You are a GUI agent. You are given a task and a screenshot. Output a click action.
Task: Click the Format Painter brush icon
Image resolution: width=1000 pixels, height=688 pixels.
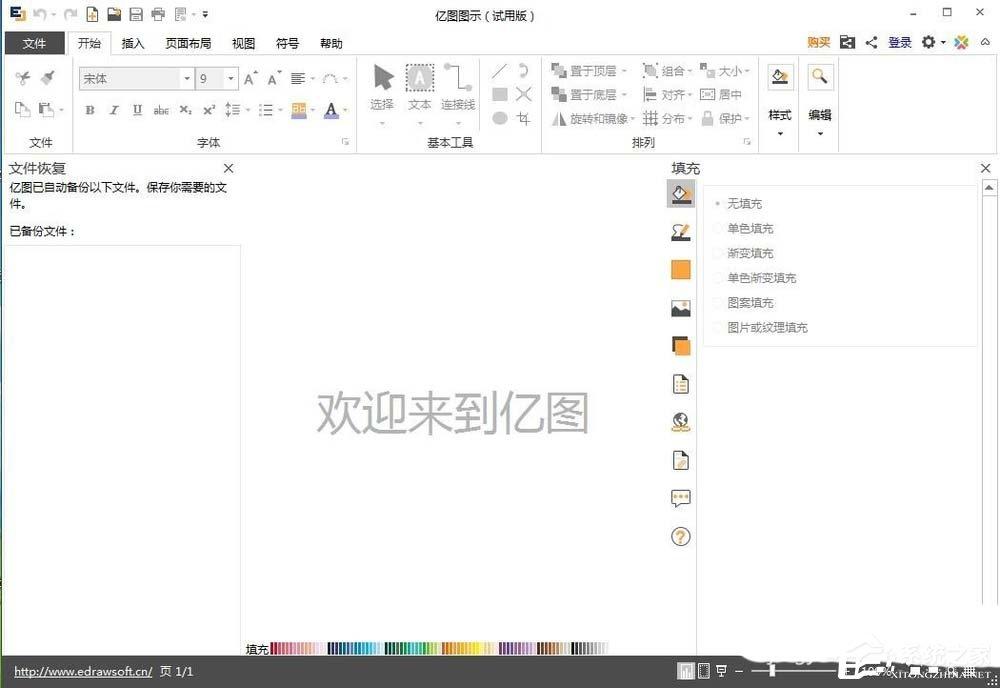47,78
